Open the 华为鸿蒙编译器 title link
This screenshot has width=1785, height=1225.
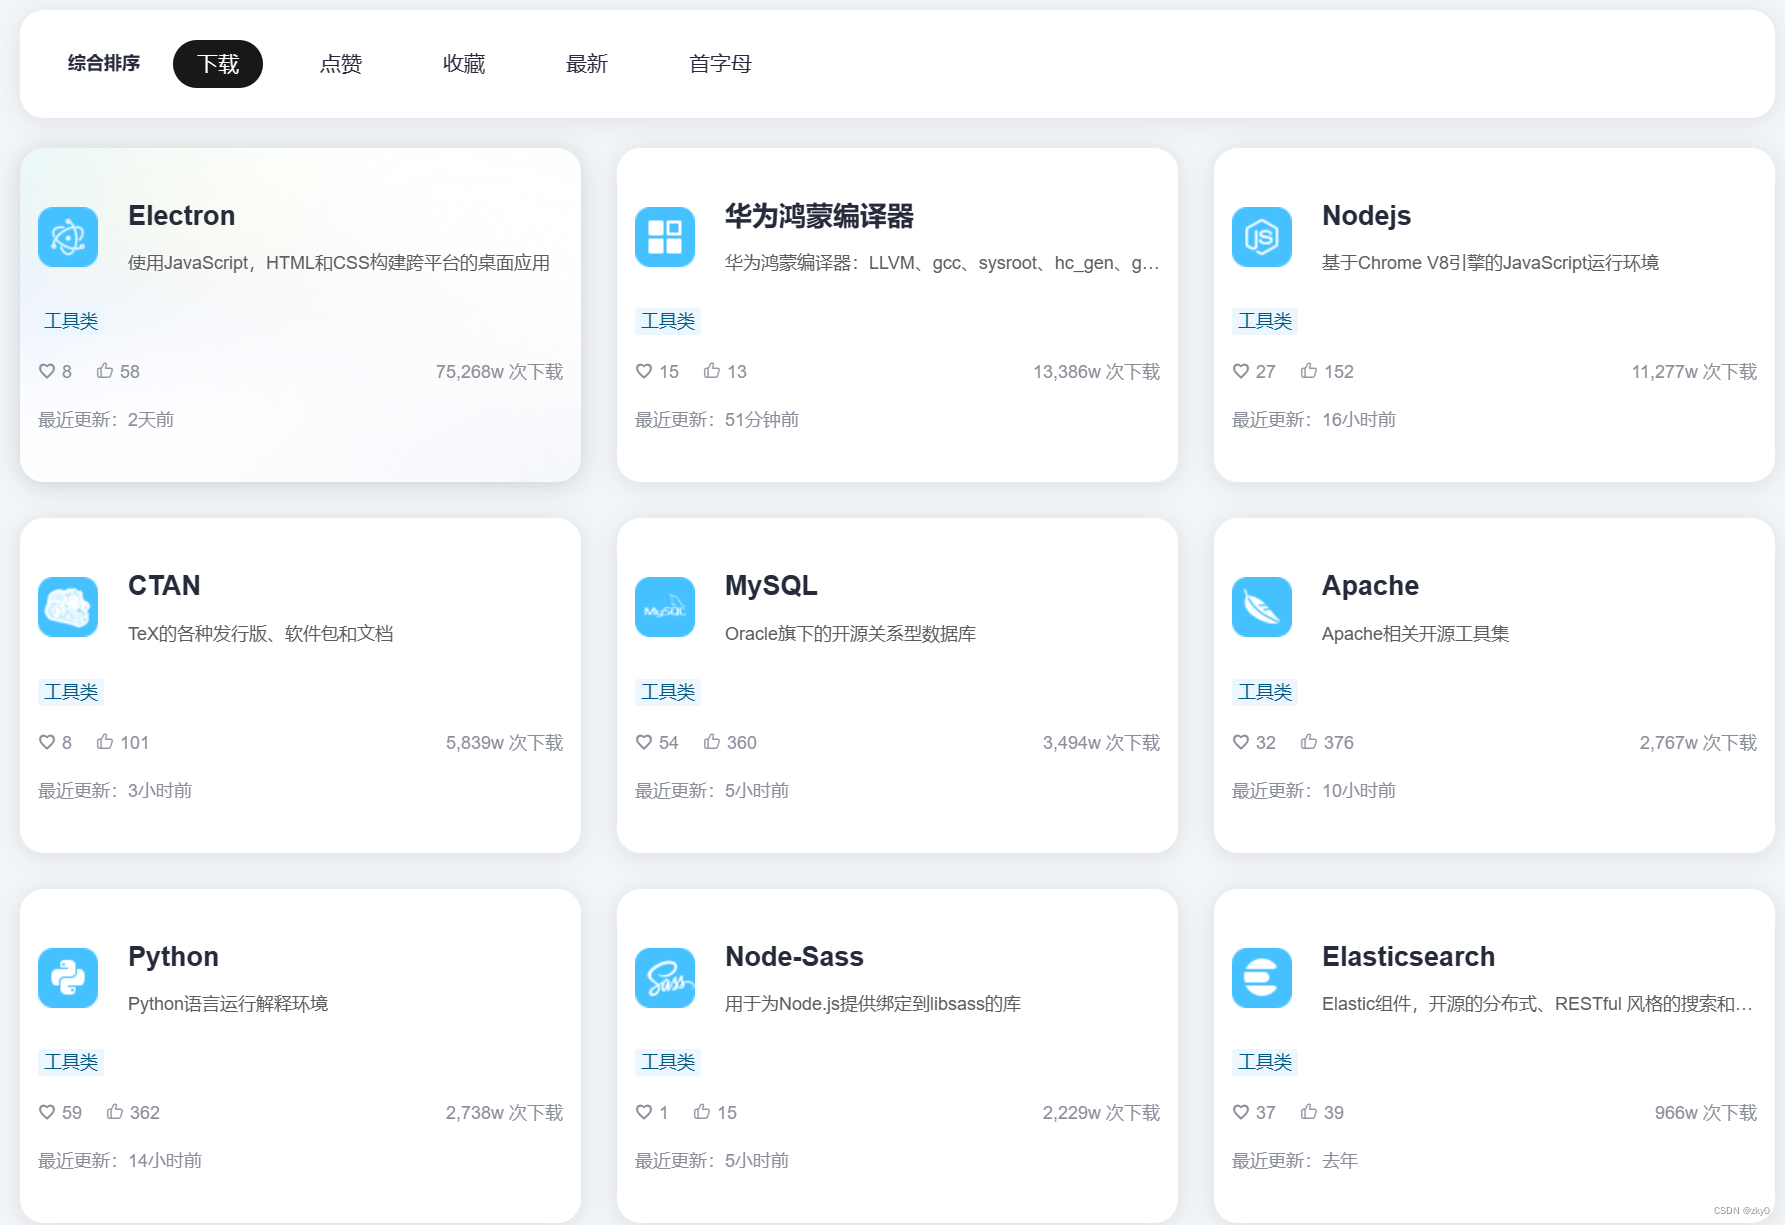tap(819, 215)
